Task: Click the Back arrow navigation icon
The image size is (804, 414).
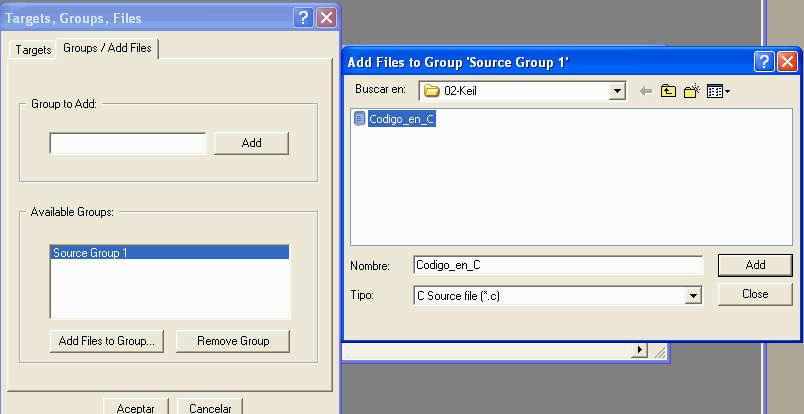Action: click(x=646, y=91)
